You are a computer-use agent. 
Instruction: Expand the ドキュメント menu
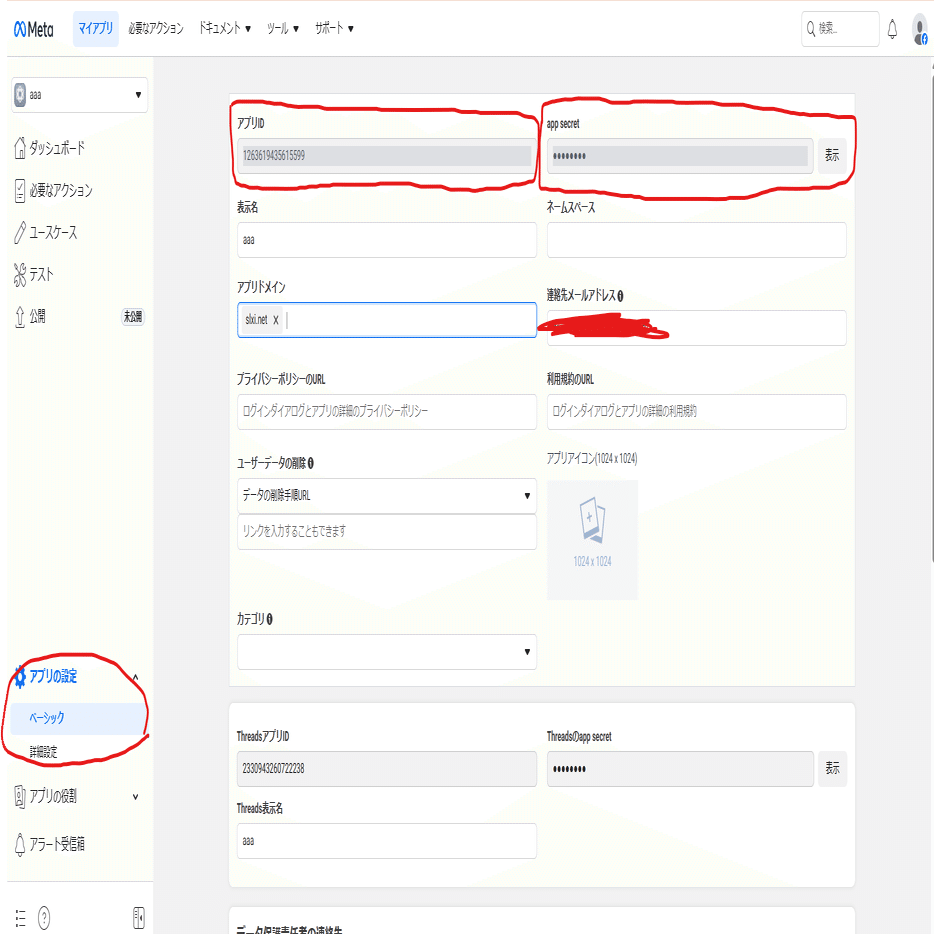pos(225,29)
